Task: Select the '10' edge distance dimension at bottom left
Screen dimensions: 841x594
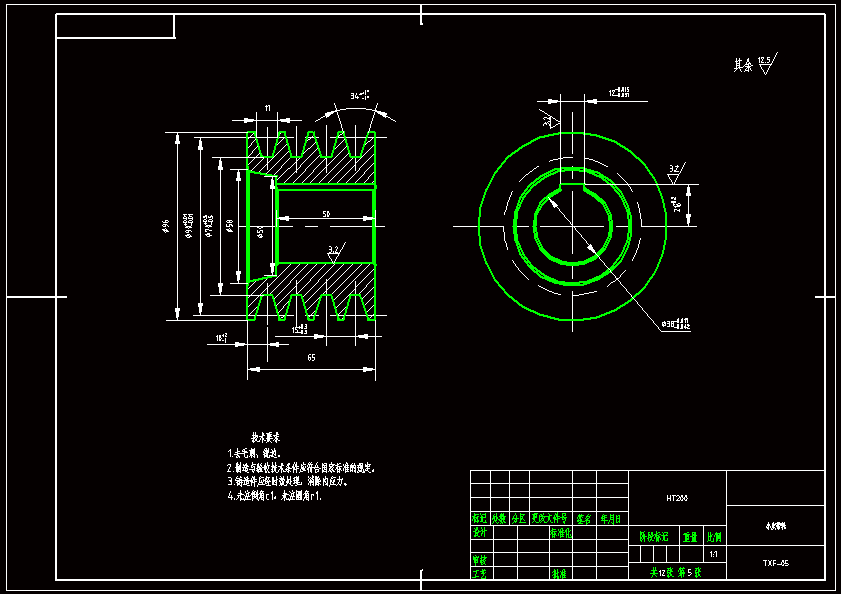Action: (x=222, y=338)
